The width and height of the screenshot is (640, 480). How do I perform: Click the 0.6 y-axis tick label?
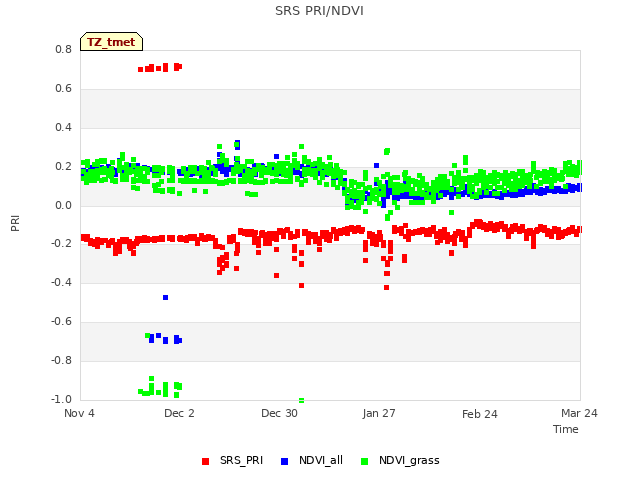(x=63, y=89)
